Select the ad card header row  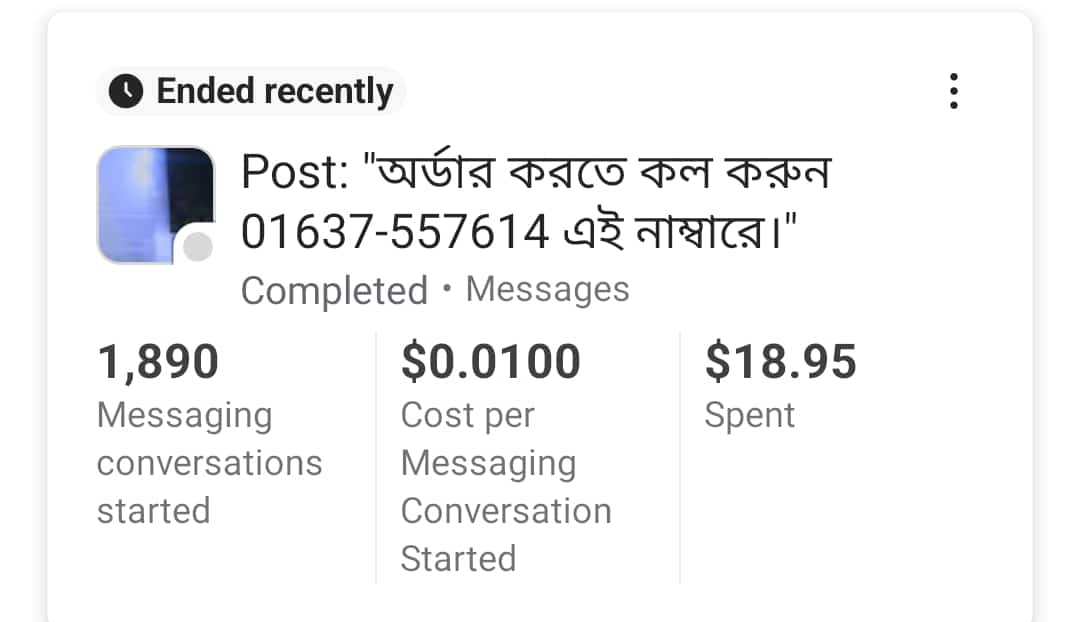pos(540,91)
